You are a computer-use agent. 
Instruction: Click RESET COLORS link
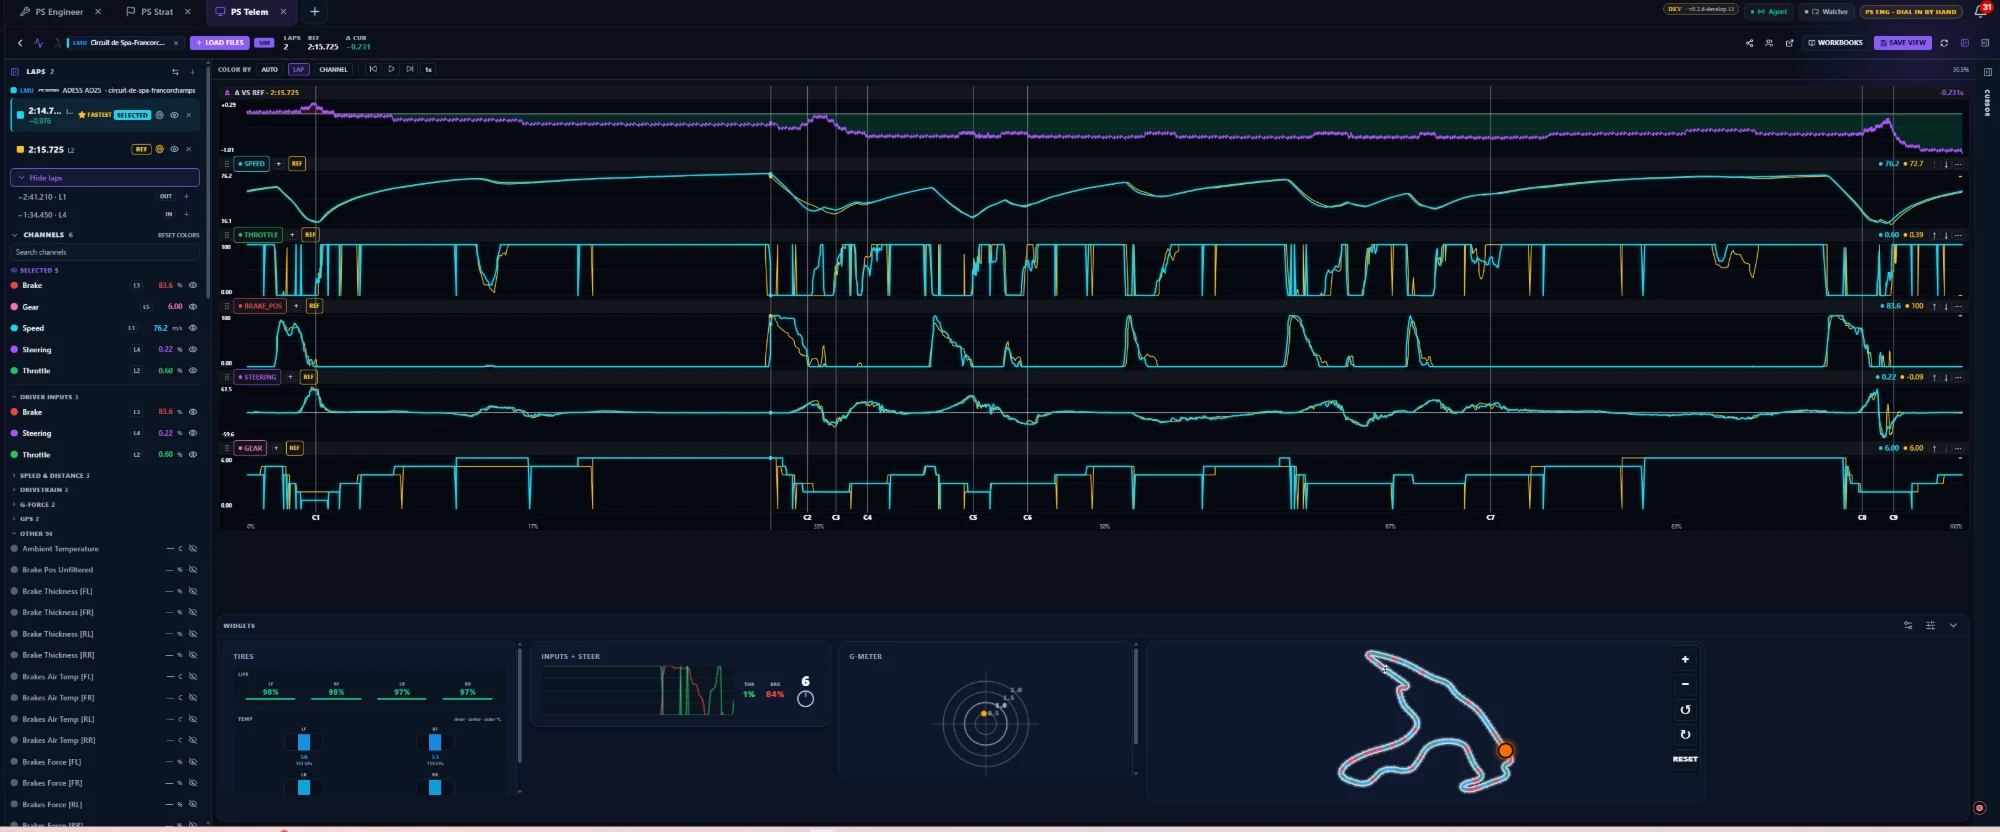tap(178, 235)
